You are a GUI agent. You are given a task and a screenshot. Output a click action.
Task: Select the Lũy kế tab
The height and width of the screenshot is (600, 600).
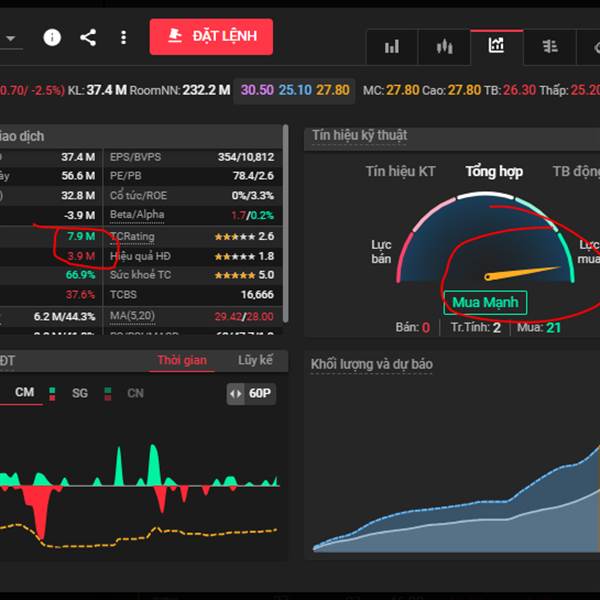[x=255, y=360]
